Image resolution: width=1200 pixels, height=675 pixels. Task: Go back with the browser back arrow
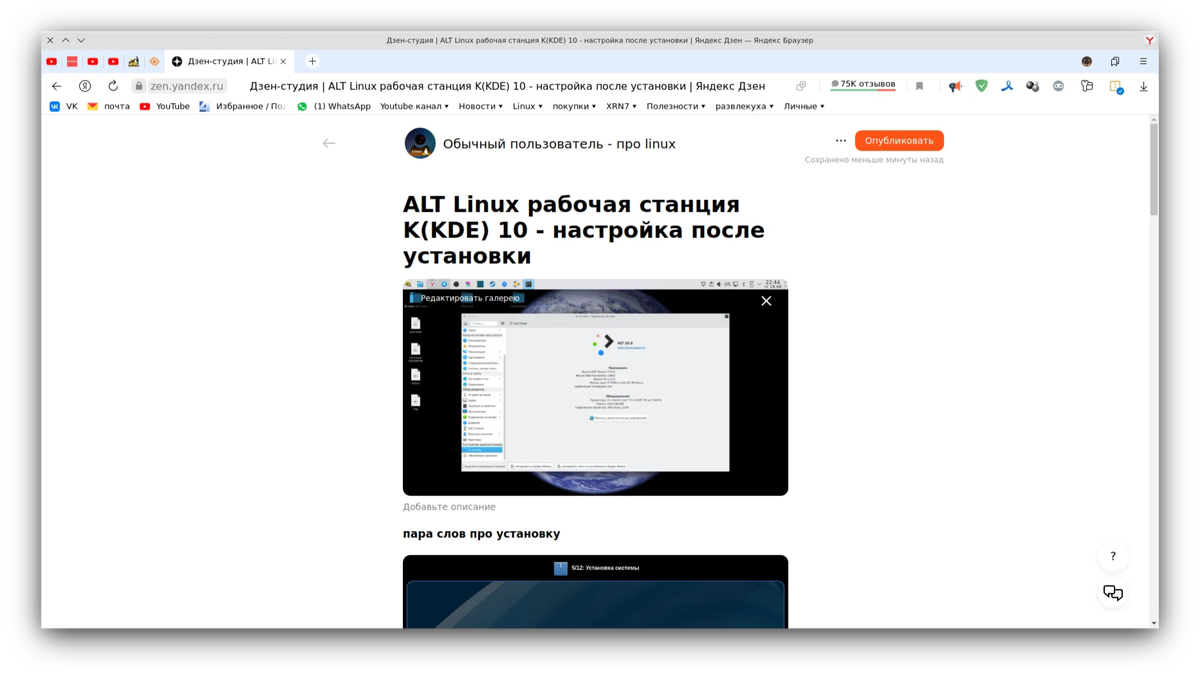(x=57, y=86)
